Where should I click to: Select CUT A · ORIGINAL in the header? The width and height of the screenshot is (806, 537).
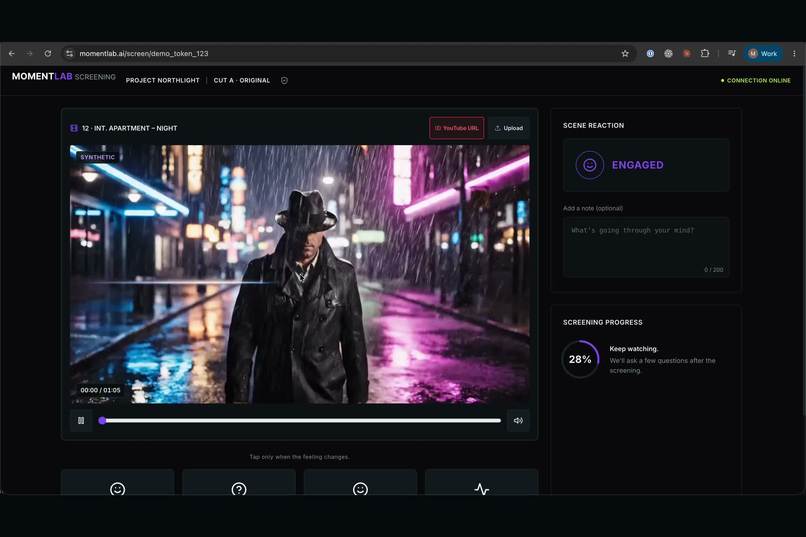(242, 80)
